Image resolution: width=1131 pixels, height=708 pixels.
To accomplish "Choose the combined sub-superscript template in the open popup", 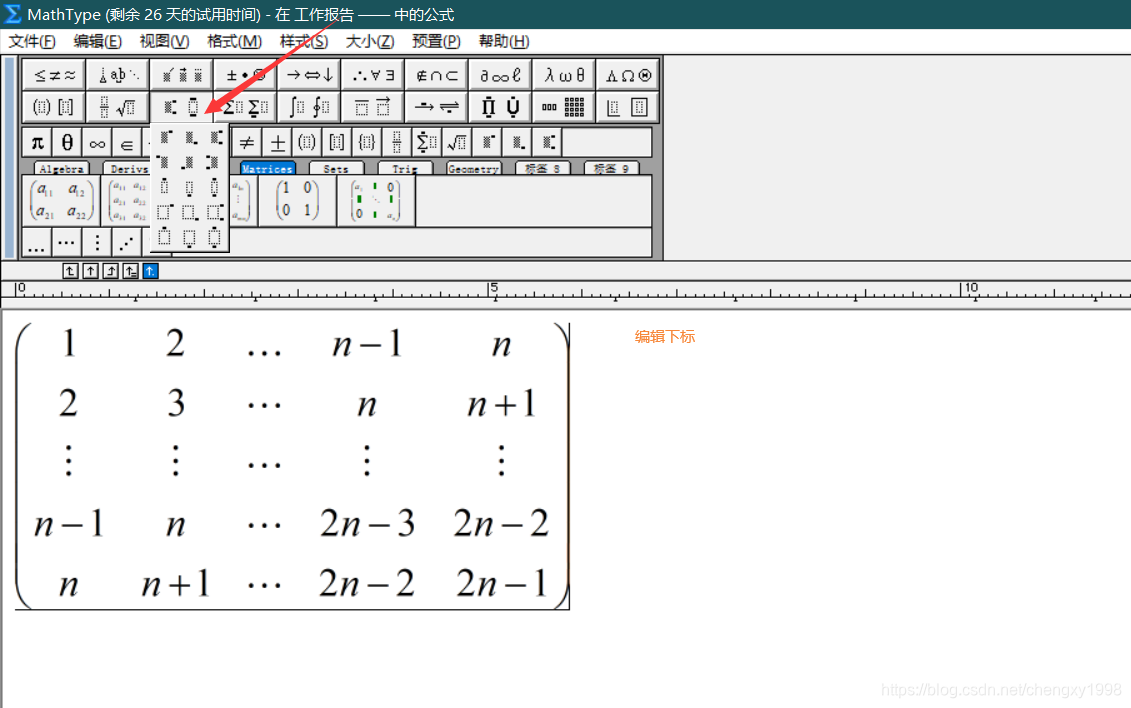I will 215,137.
